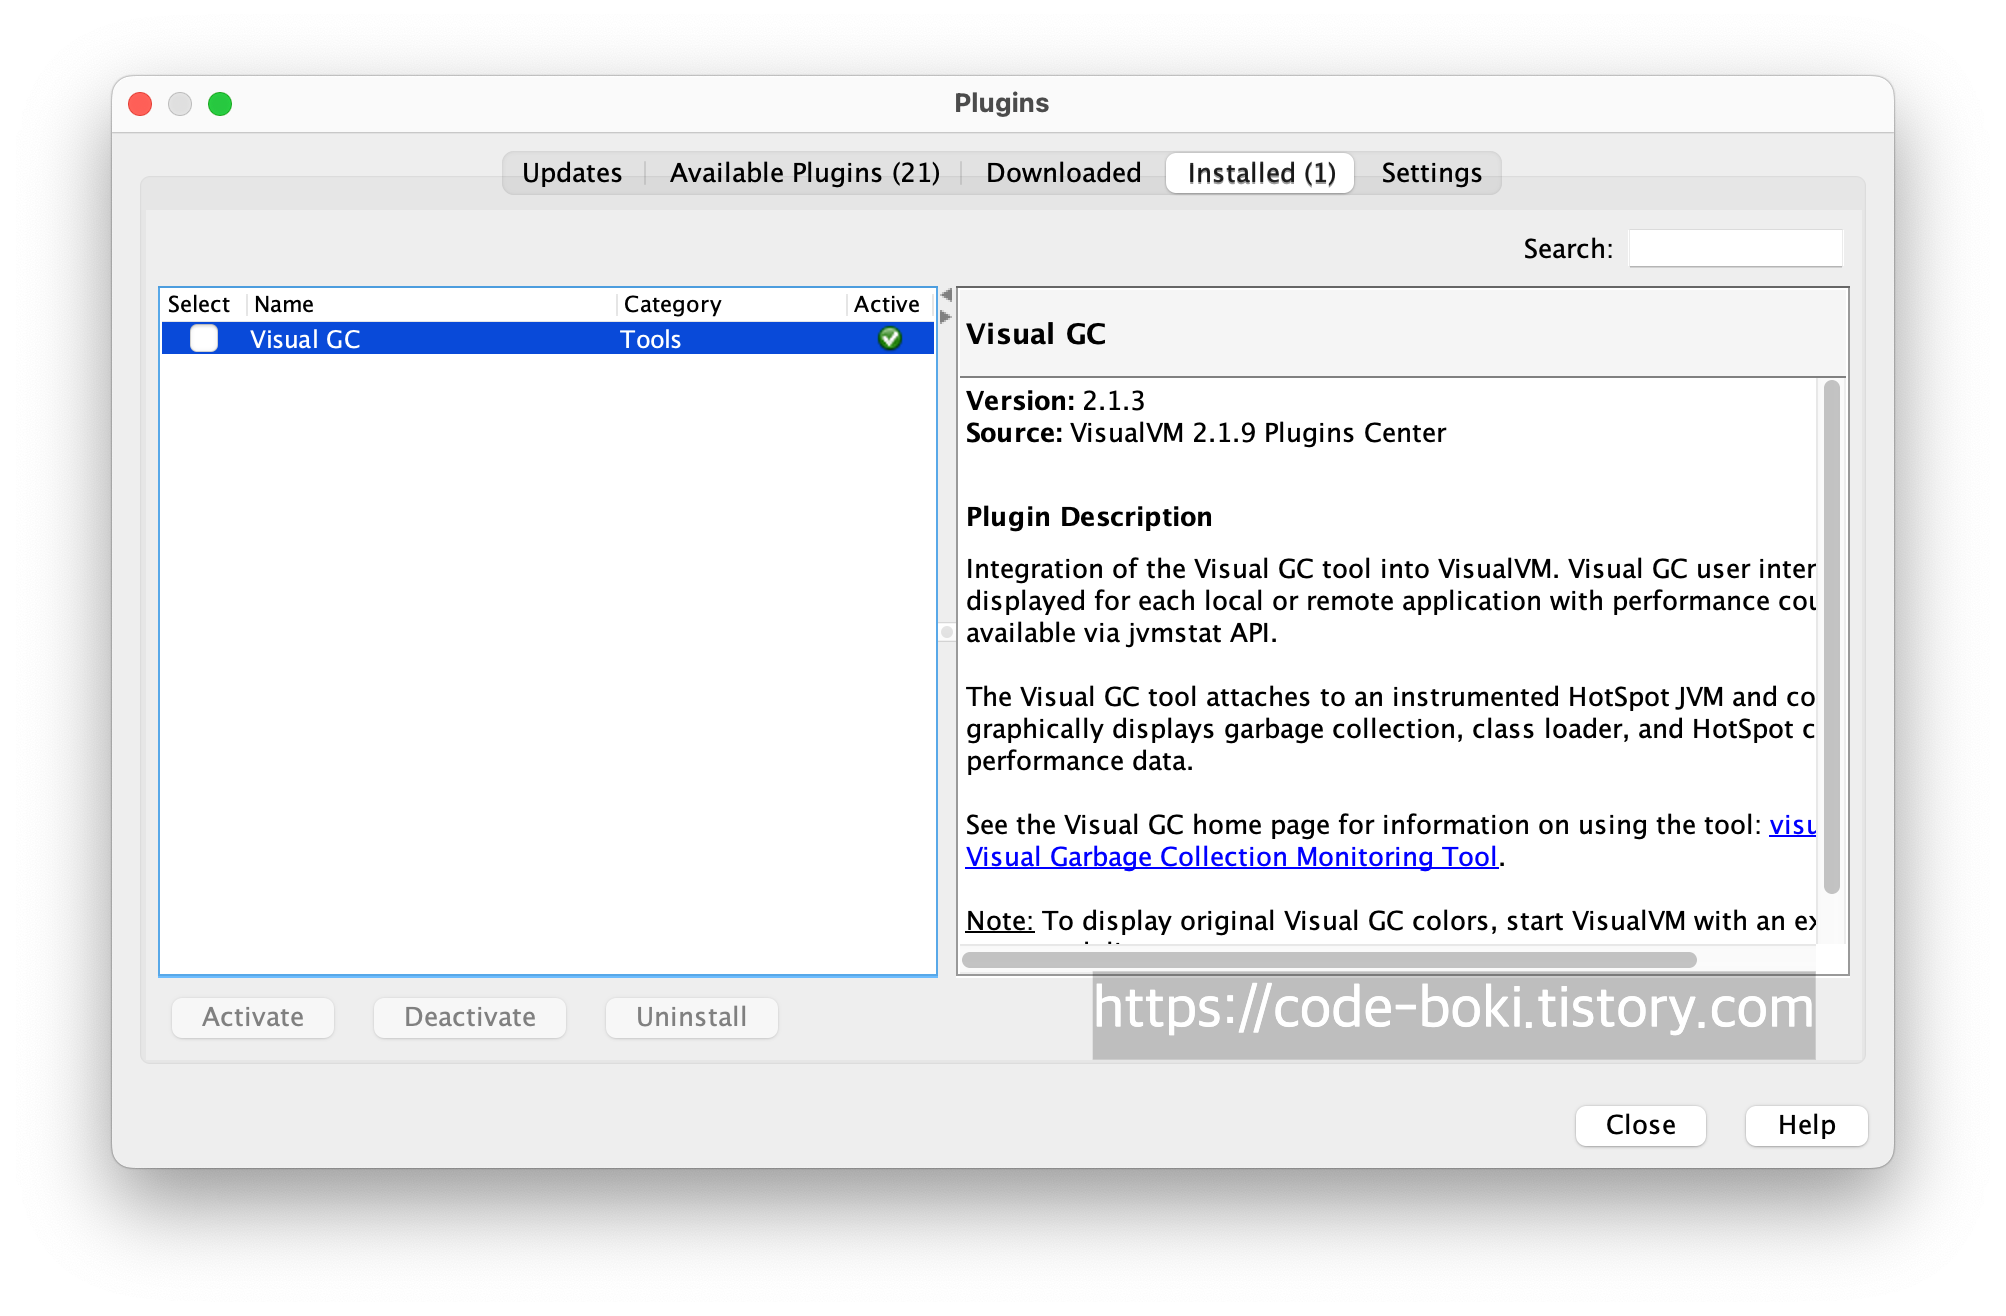Switch to the Updates tab
The width and height of the screenshot is (2006, 1316).
tap(572, 173)
